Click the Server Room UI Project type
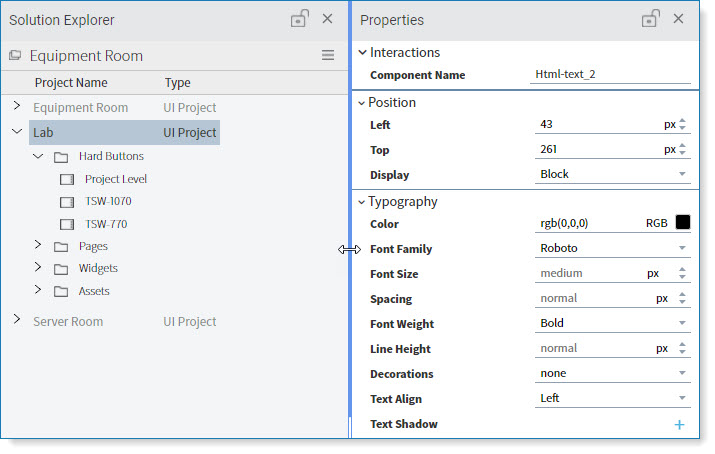The width and height of the screenshot is (715, 454). 190,321
